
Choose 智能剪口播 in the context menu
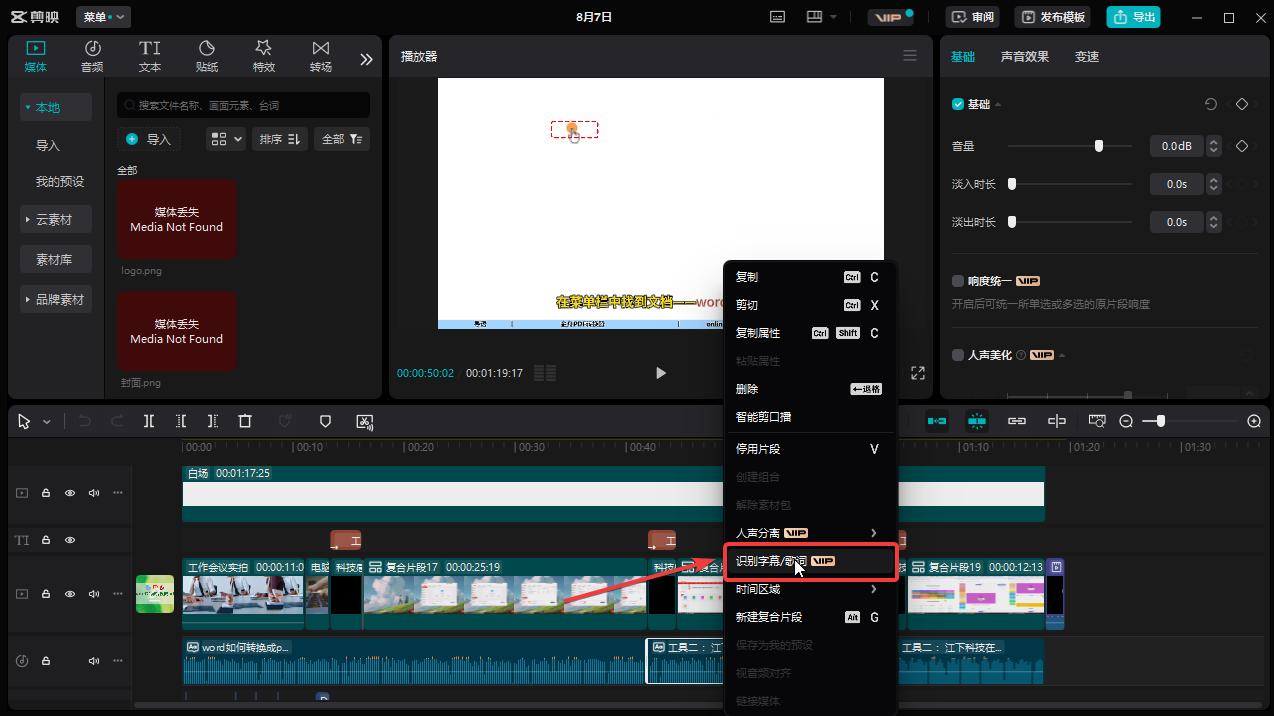(810, 417)
